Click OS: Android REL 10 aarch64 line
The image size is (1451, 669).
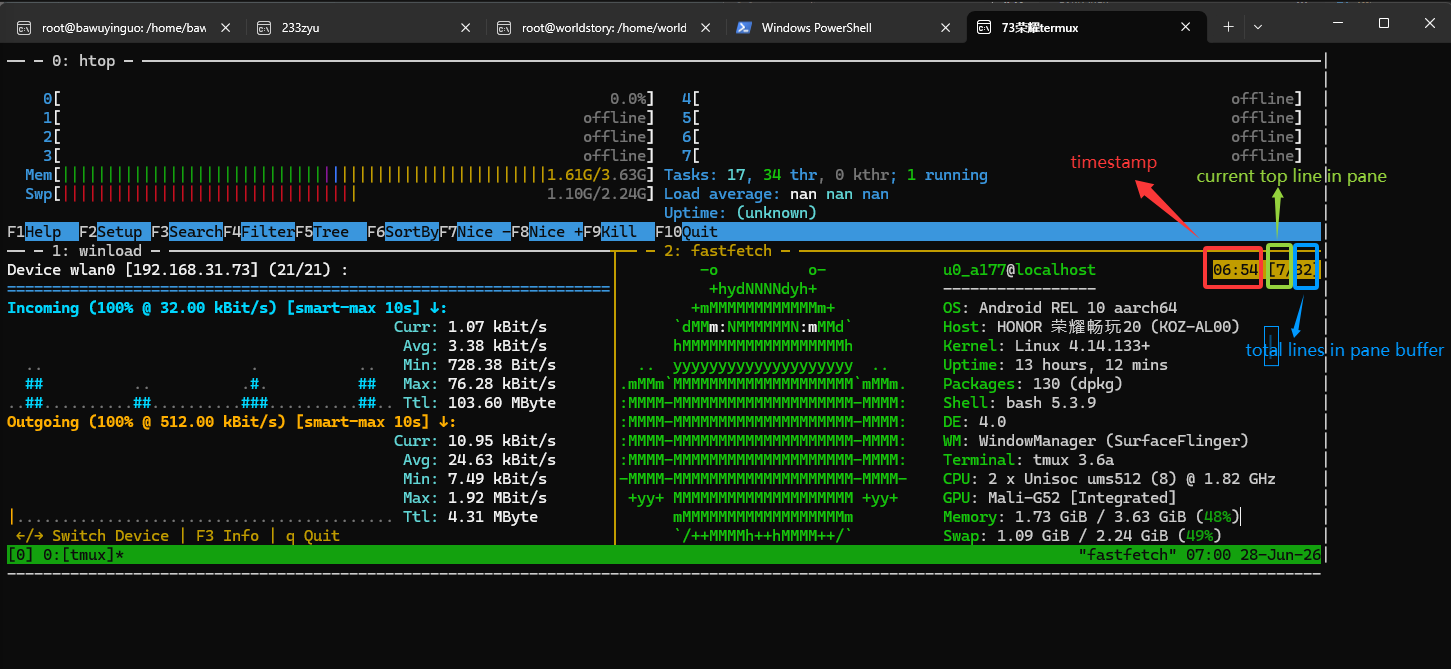[x=1060, y=308]
